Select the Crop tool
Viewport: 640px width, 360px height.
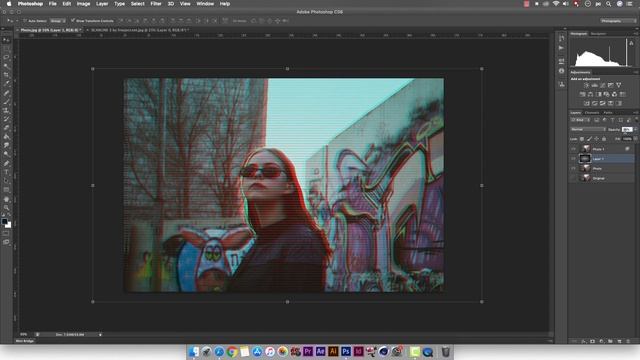[x=6, y=75]
